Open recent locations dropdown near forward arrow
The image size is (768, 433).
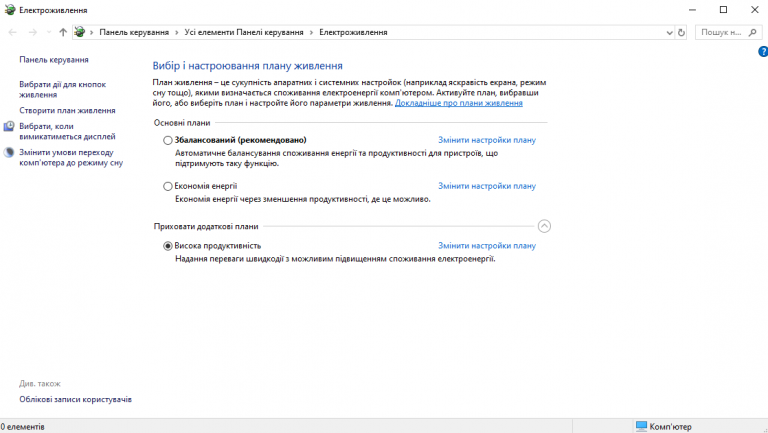(x=48, y=32)
